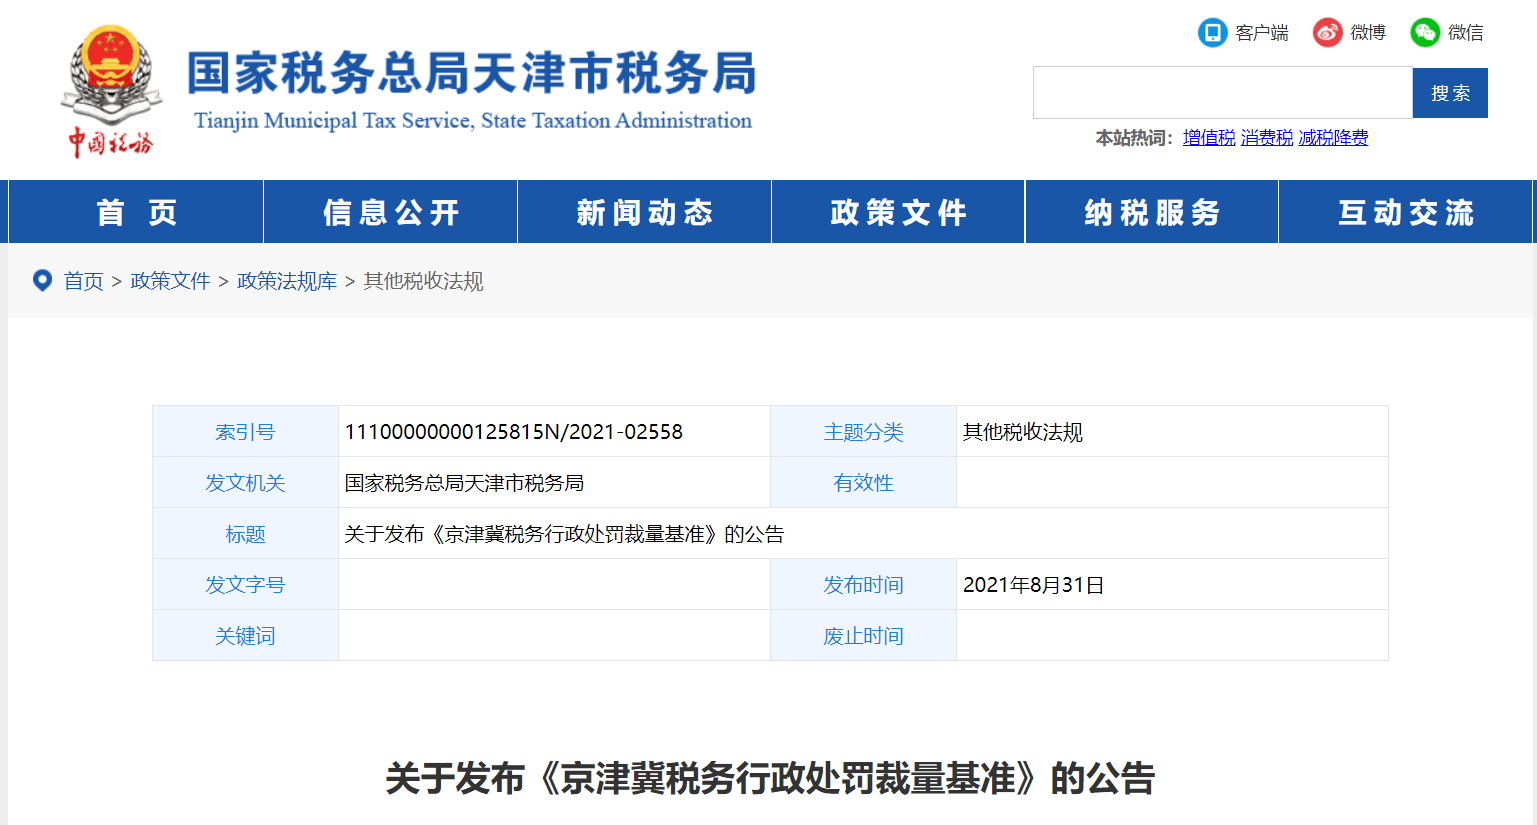The height and width of the screenshot is (825, 1537).
Task: Open the 互动交流 menu item
Action: point(1406,212)
